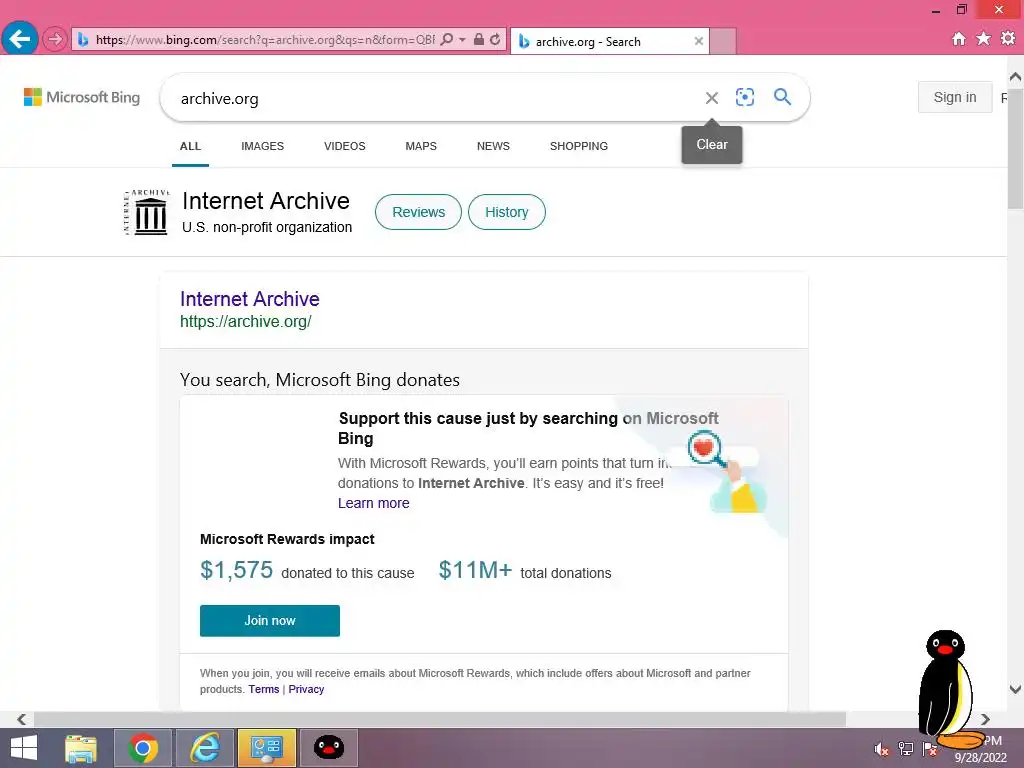The height and width of the screenshot is (768, 1024).
Task: Click the magnifier icon in the address bar
Action: pyautogui.click(x=447, y=39)
